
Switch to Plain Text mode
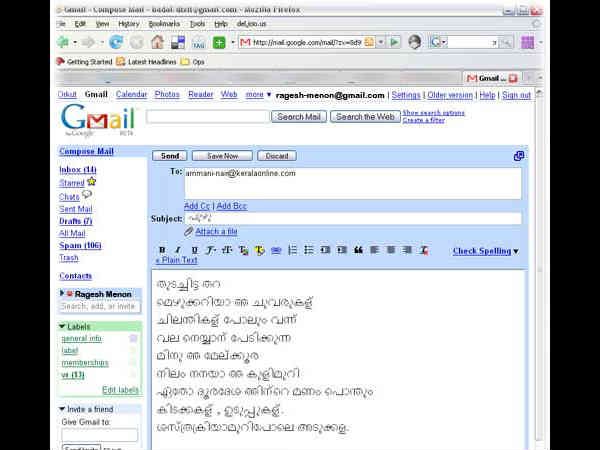176,260
